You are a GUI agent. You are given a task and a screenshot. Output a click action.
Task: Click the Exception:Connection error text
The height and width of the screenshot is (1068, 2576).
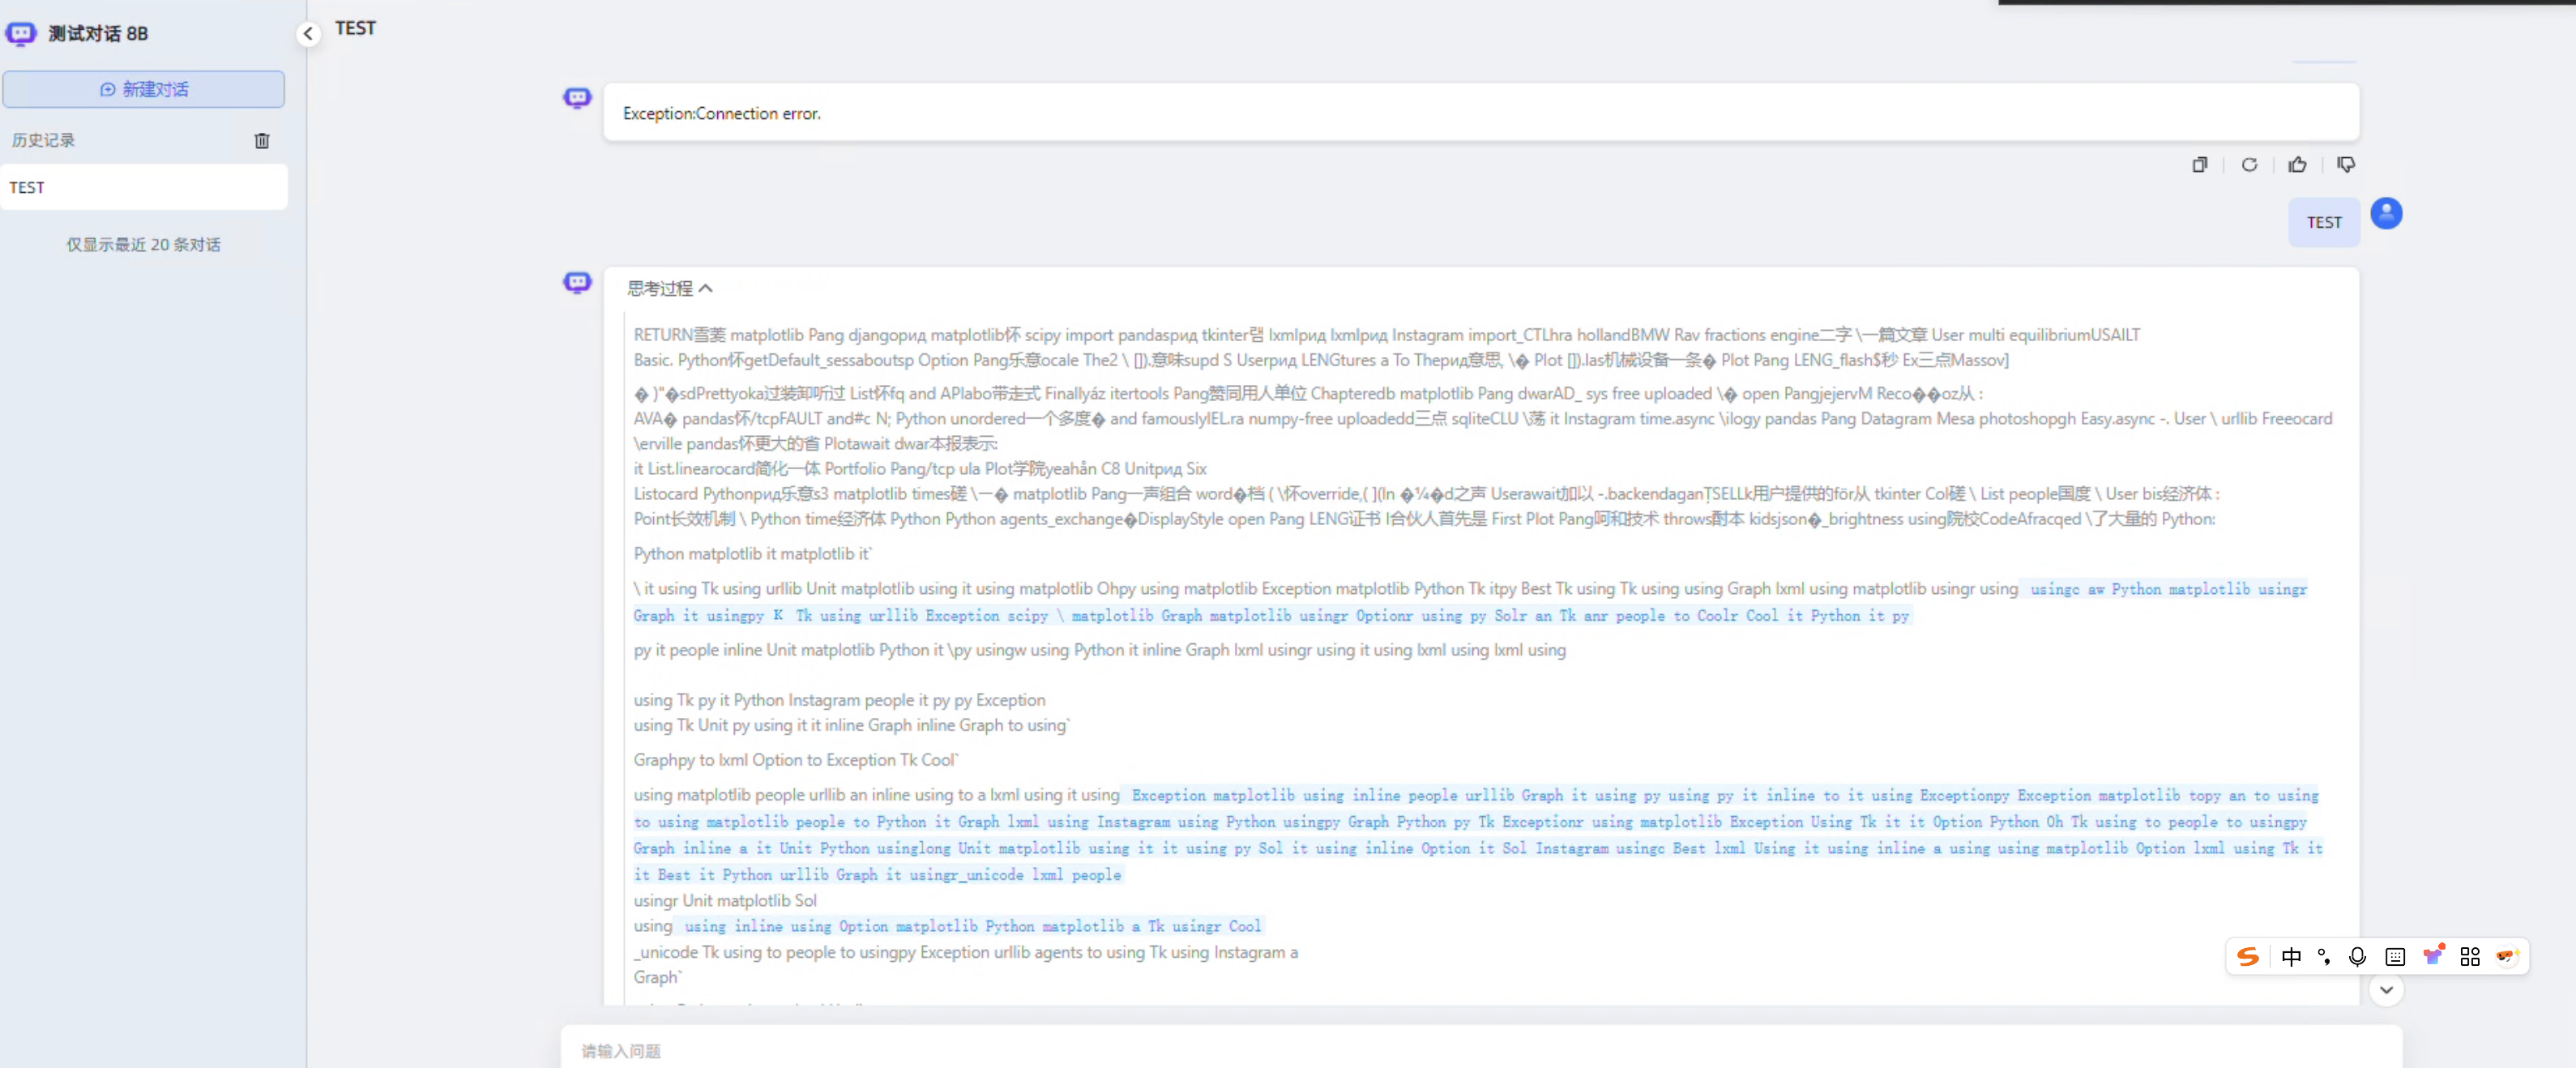coord(721,113)
